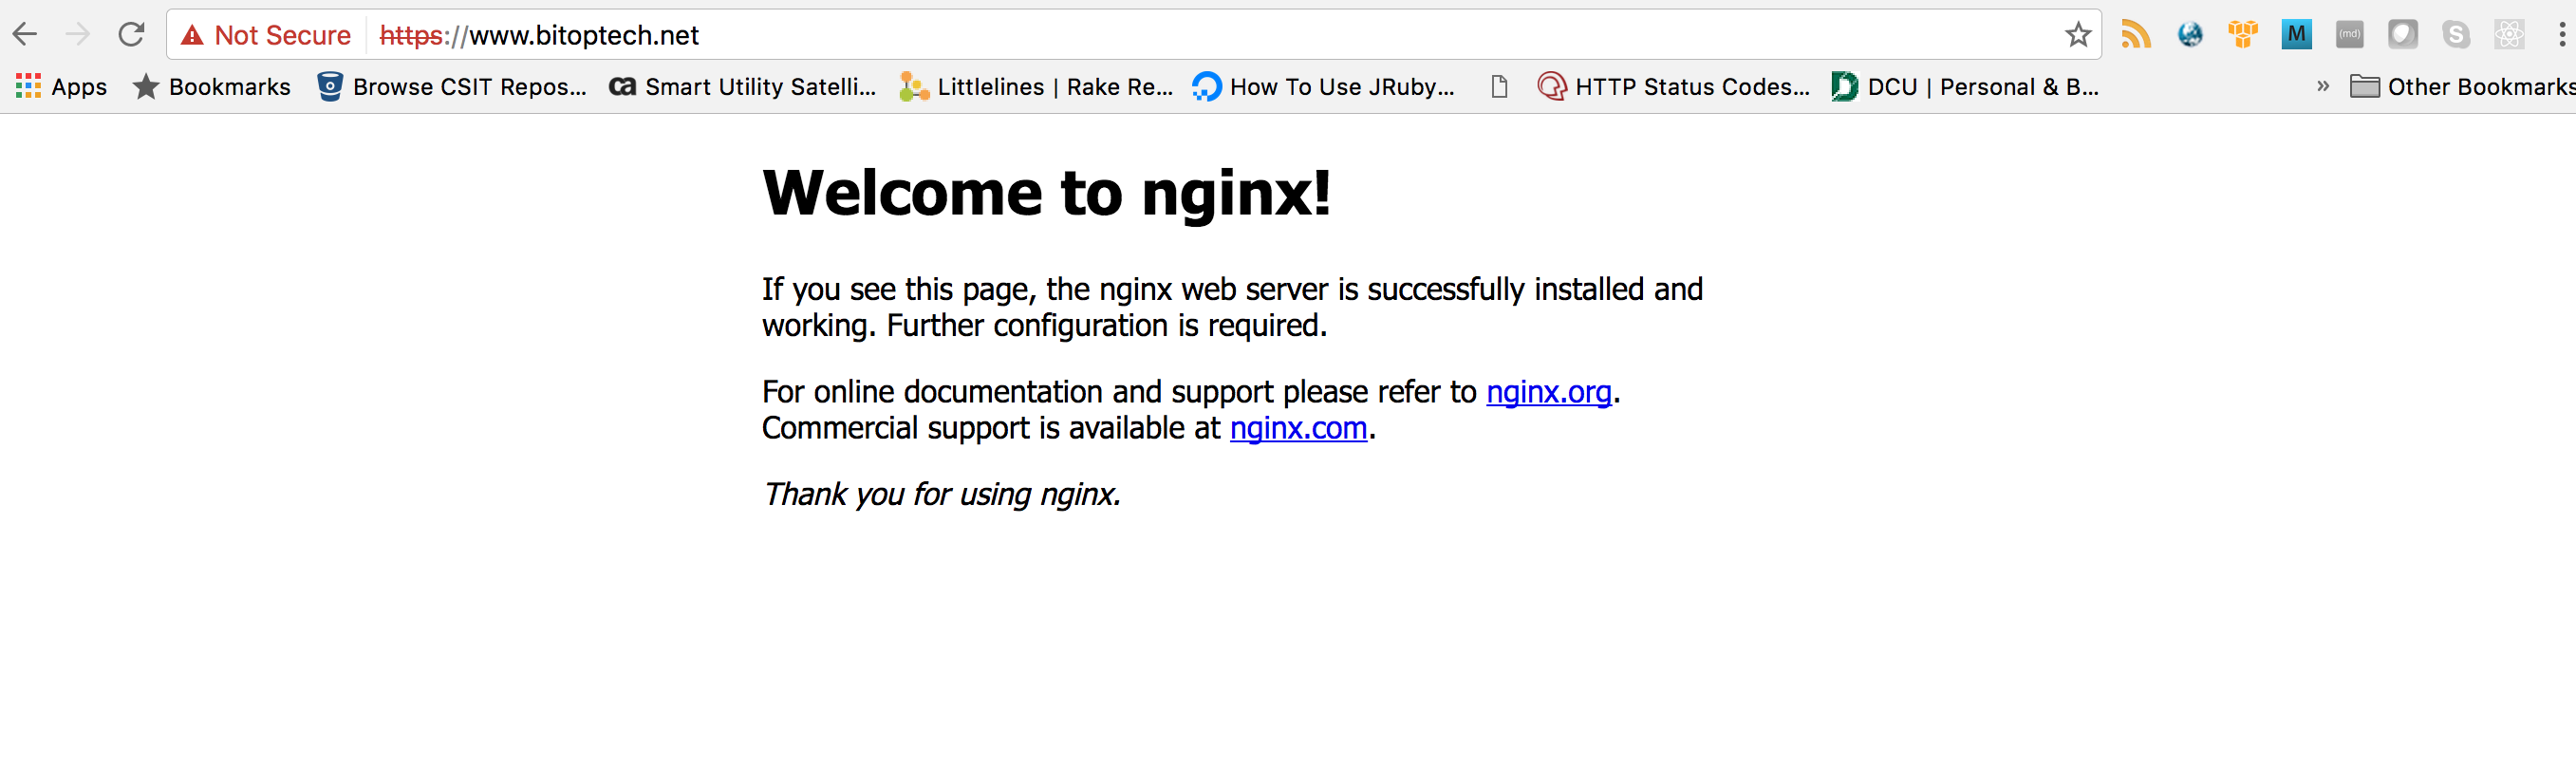Click the Not Secure warning indicator
This screenshot has width=2576, height=767.
point(266,35)
